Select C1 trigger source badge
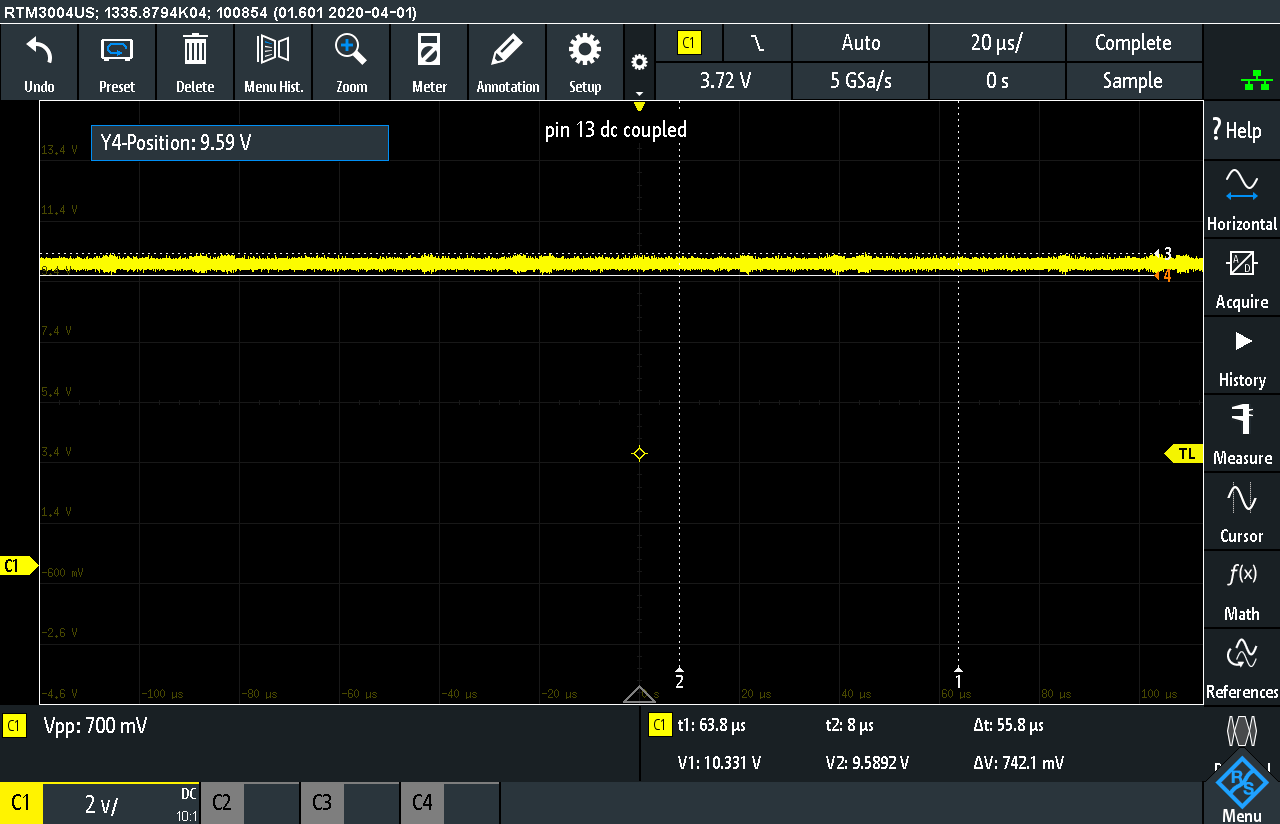The width and height of the screenshot is (1280, 824). click(690, 43)
